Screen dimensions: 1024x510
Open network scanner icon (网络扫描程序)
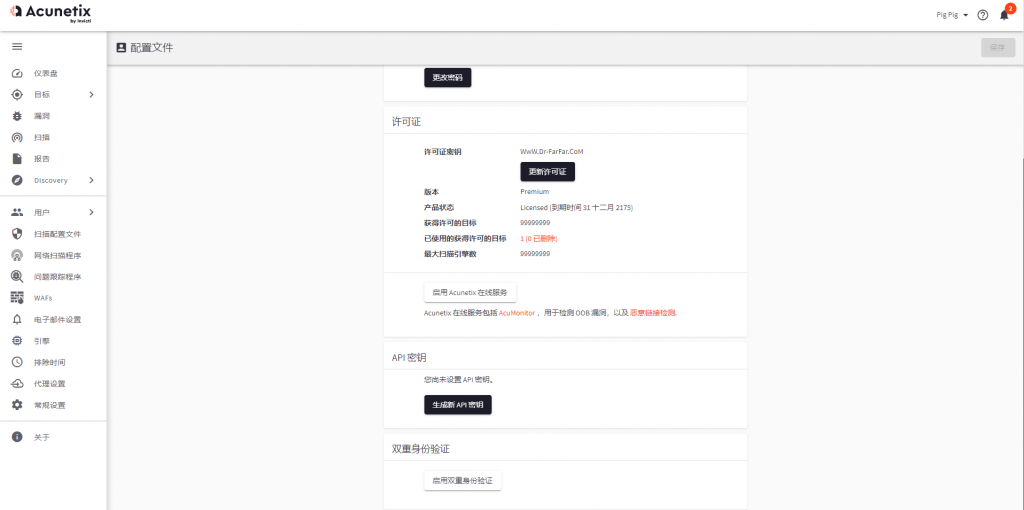[x=18, y=255]
